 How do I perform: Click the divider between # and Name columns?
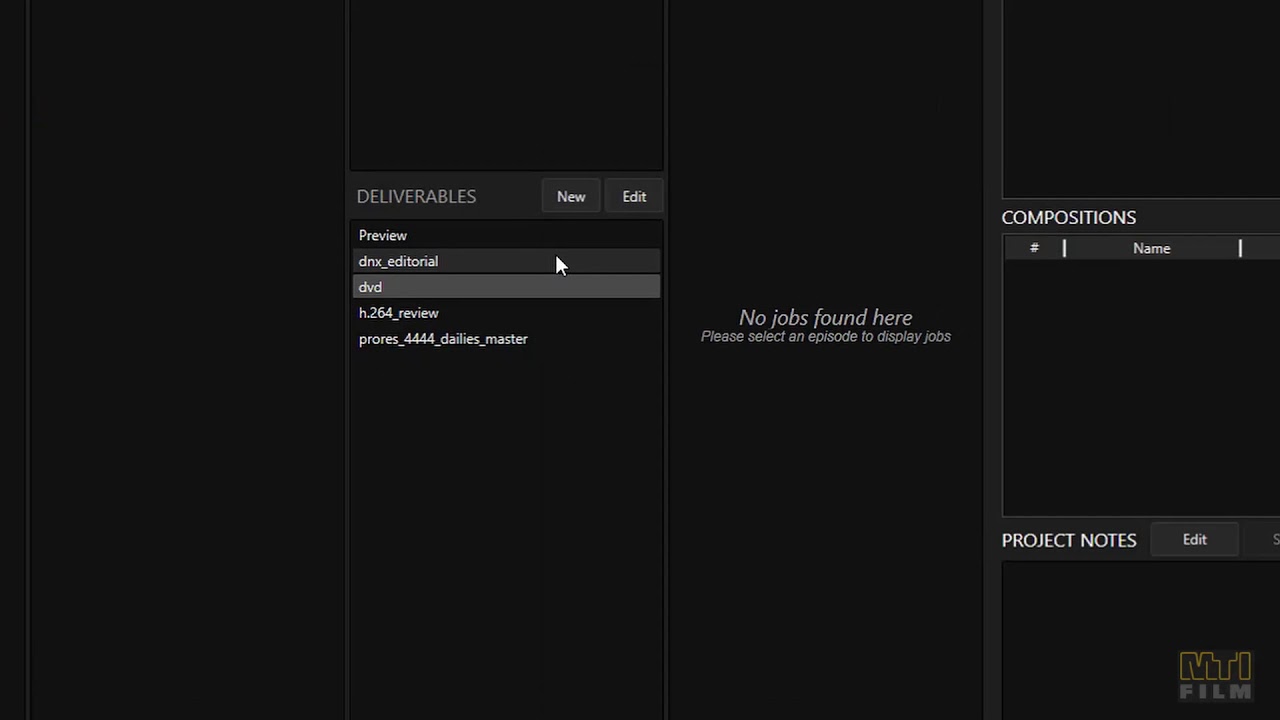click(1064, 249)
